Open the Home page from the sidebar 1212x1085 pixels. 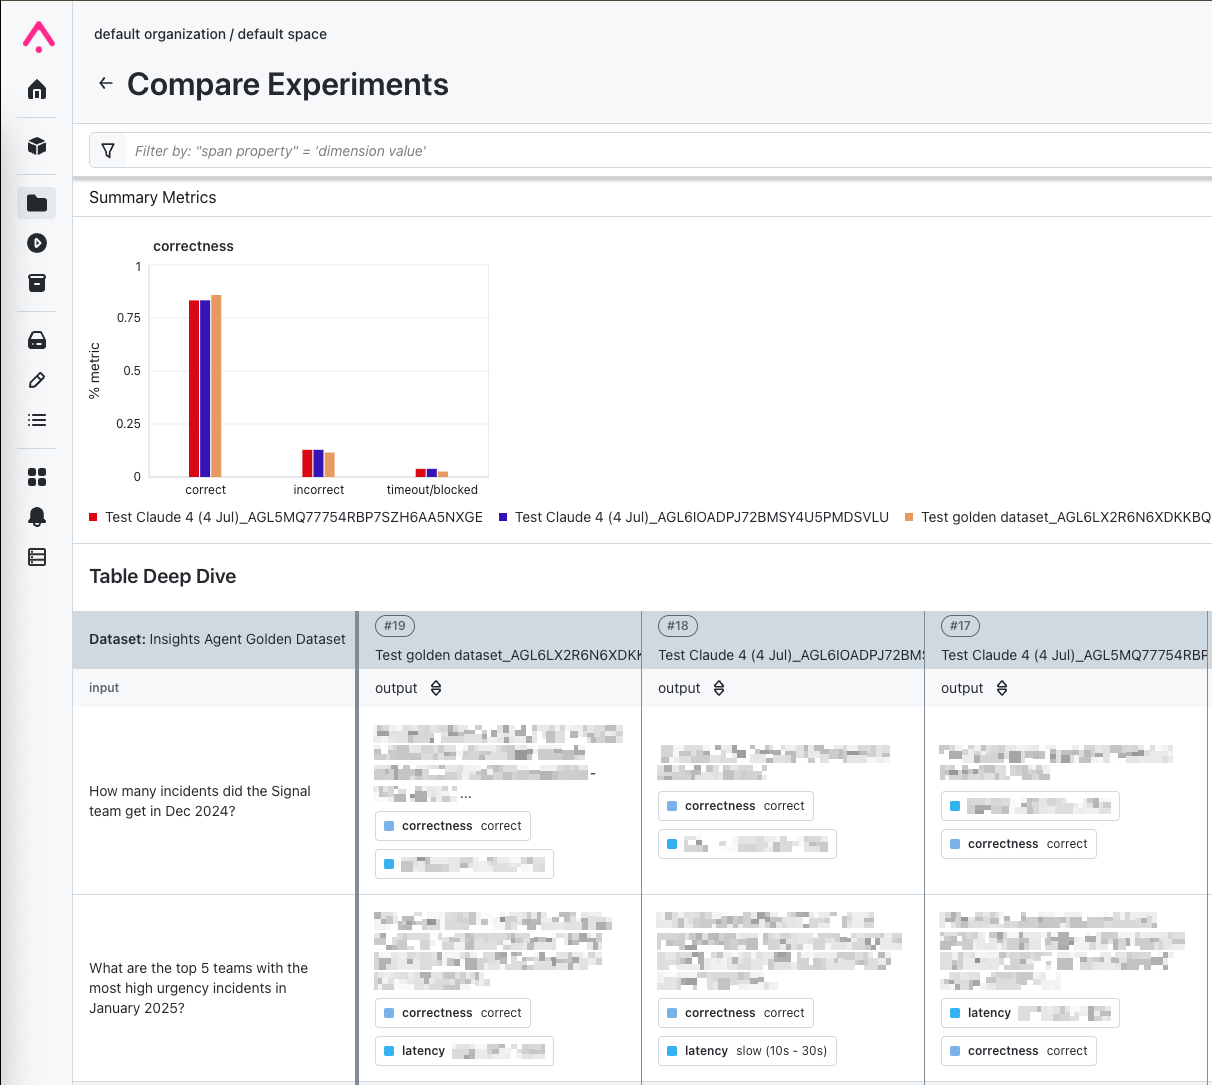(37, 89)
